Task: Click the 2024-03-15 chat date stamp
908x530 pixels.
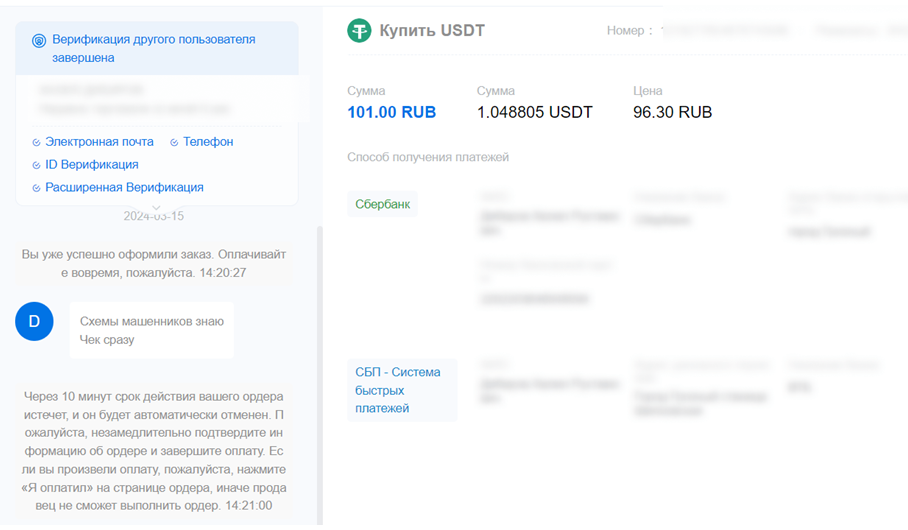Action: click(x=153, y=216)
